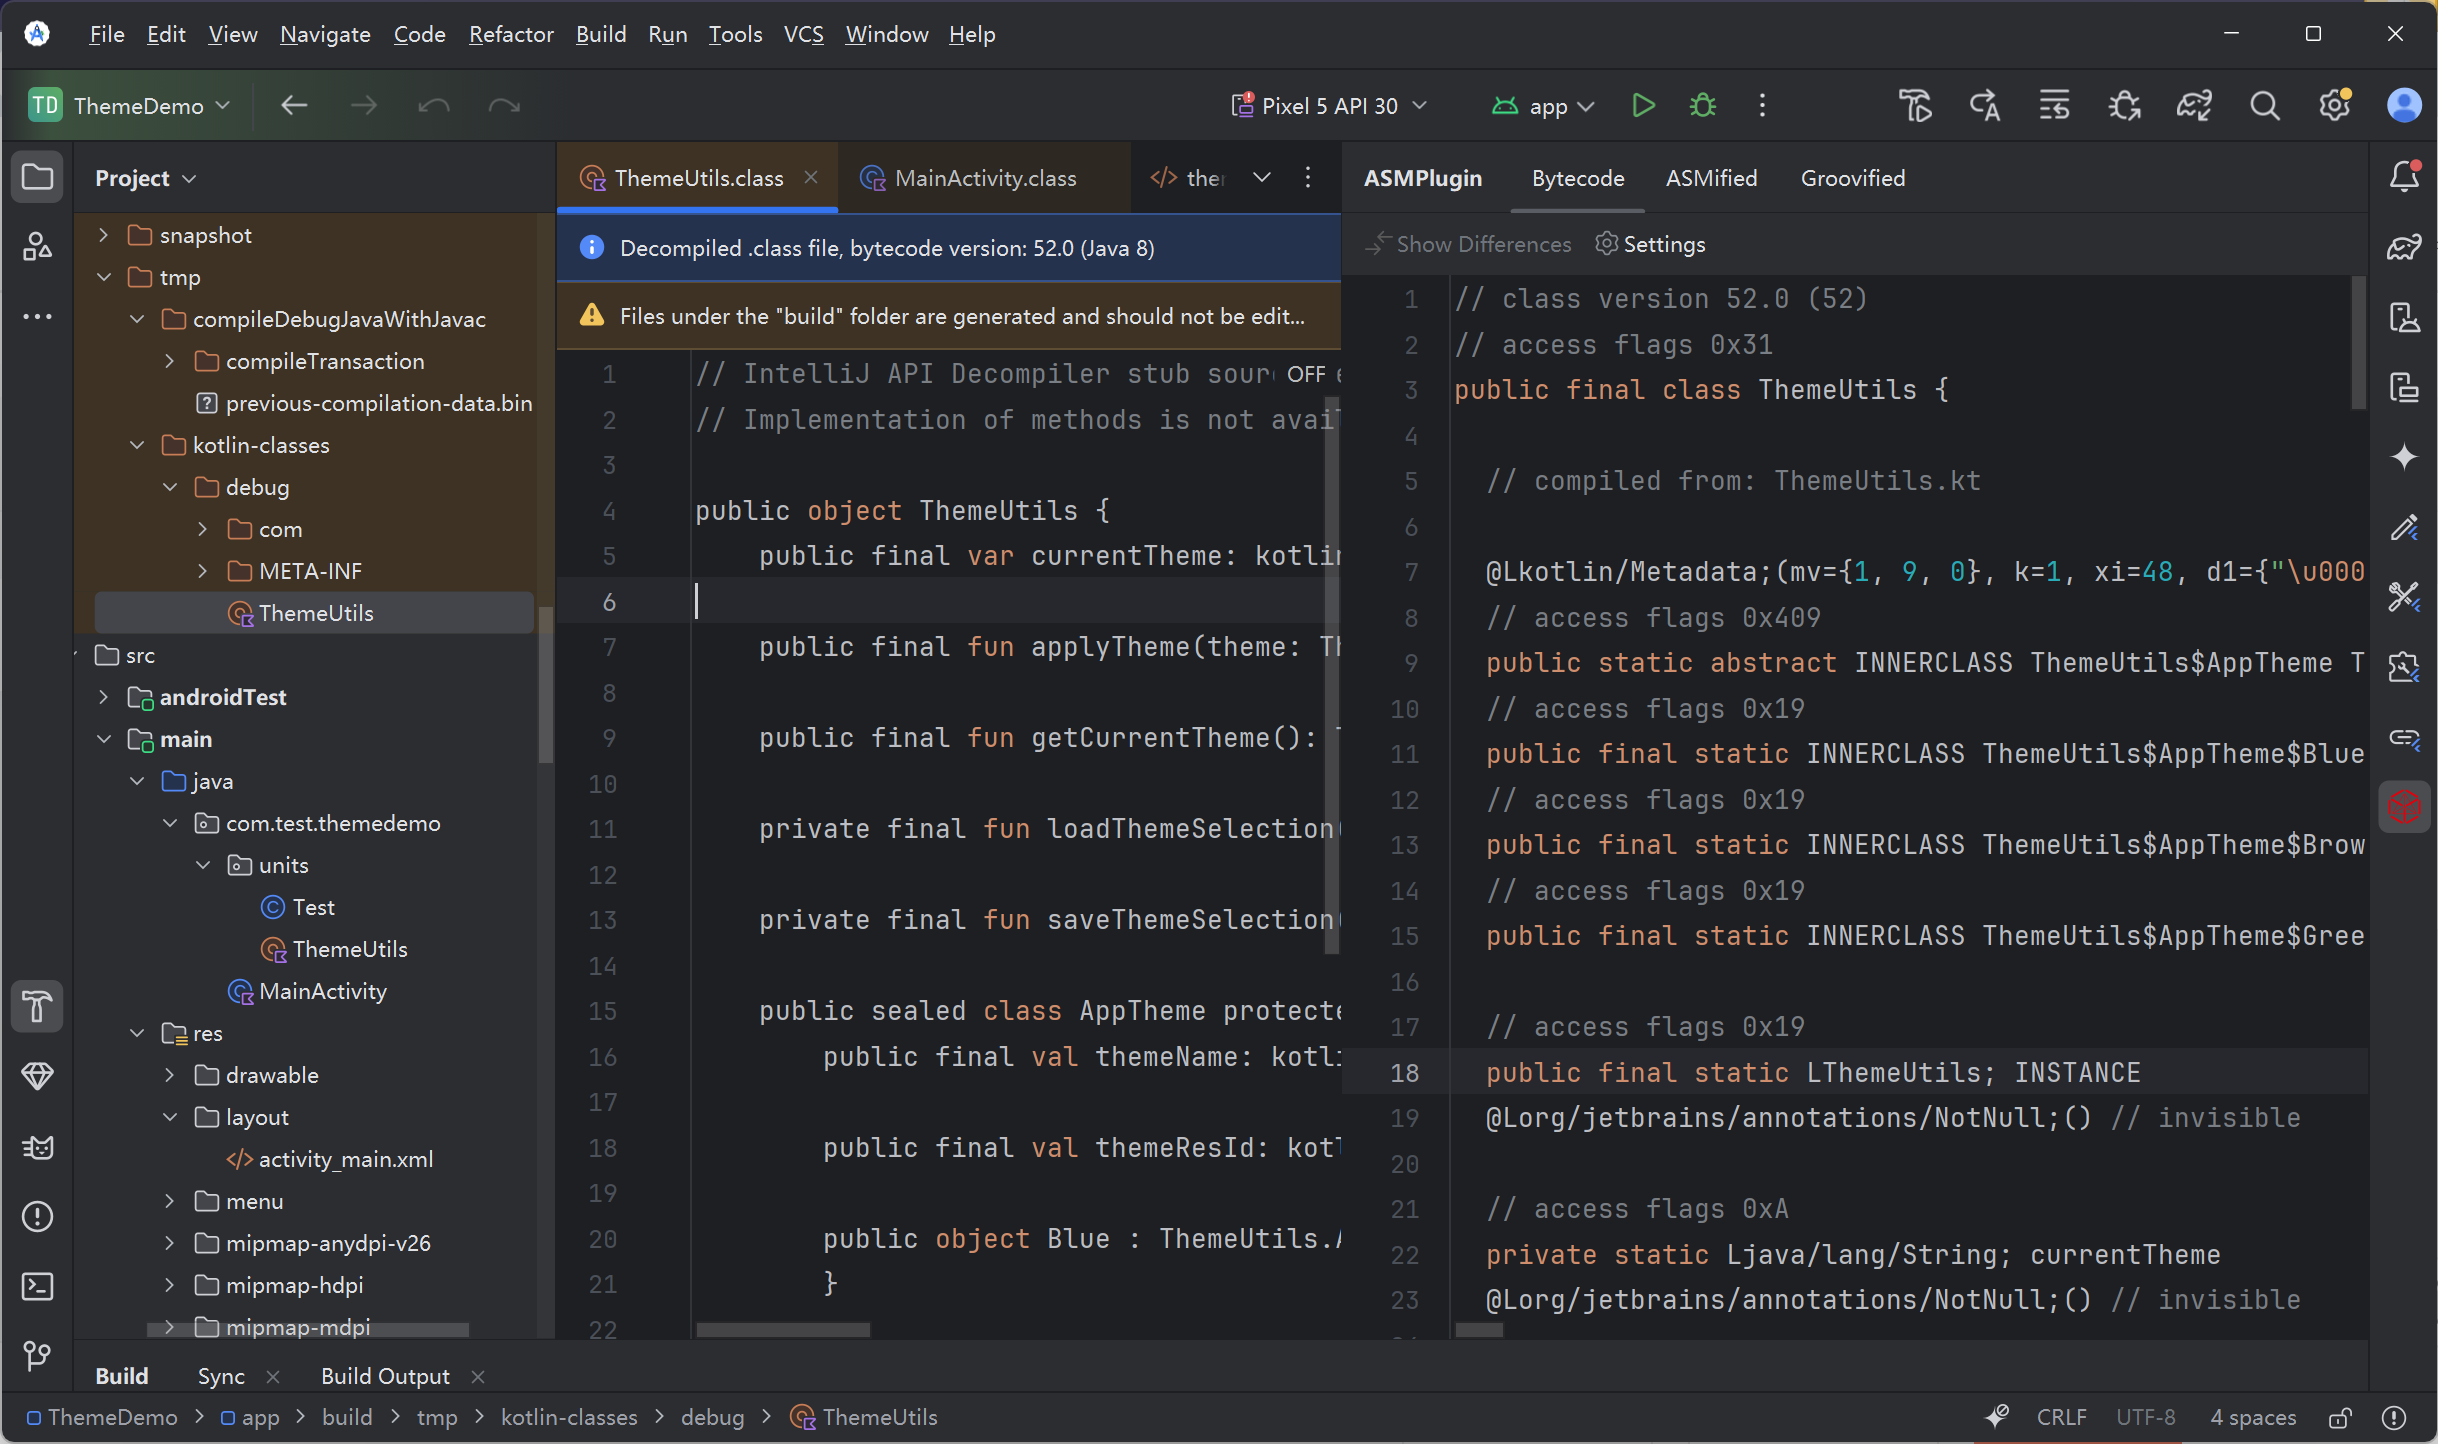Click the CRLF line separator indicator

tap(2061, 1418)
